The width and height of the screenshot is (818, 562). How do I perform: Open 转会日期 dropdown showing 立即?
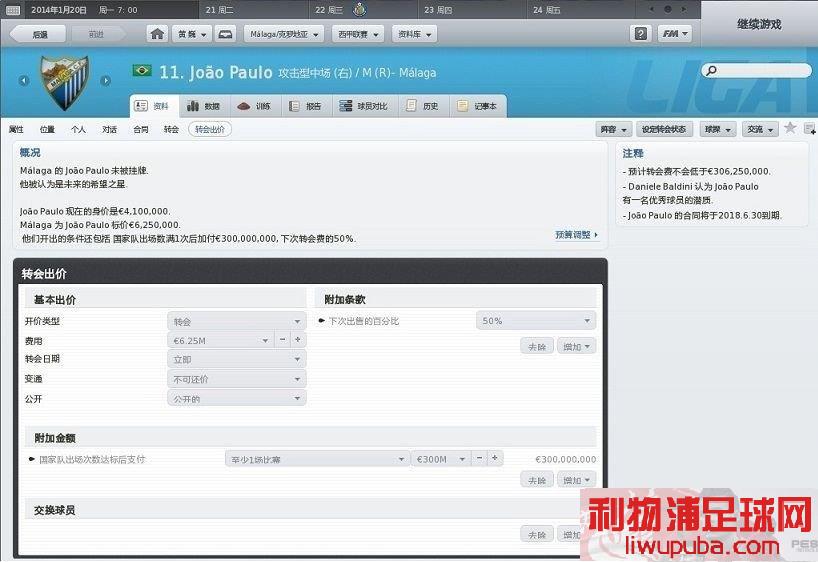(x=236, y=360)
